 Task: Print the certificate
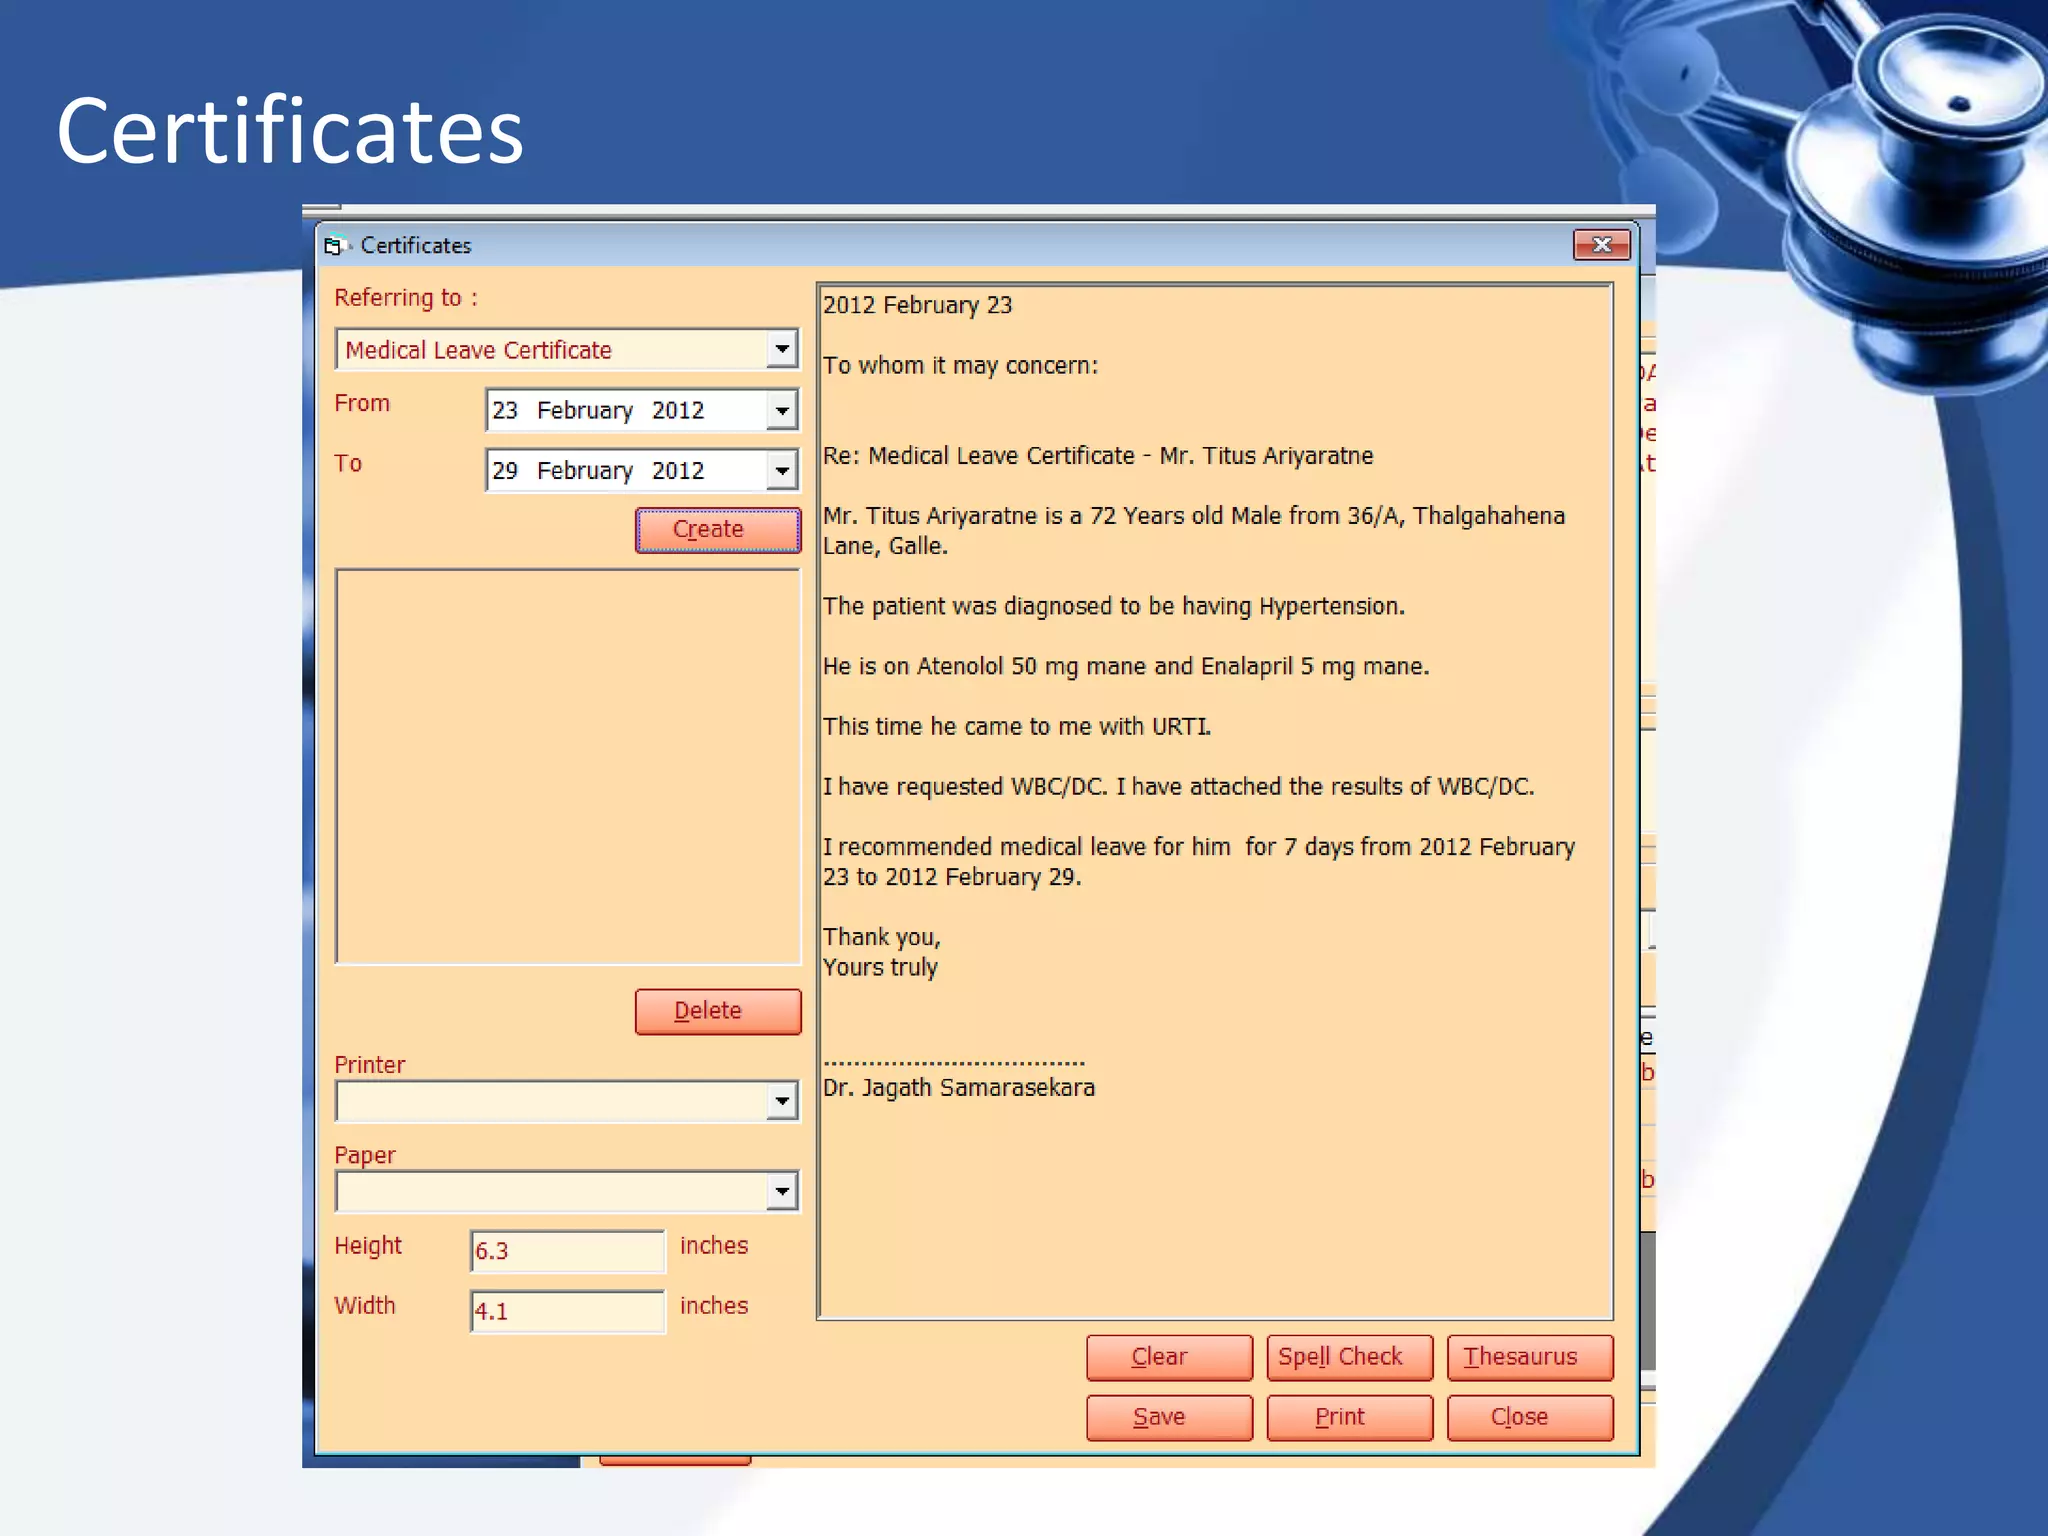tap(1349, 1417)
